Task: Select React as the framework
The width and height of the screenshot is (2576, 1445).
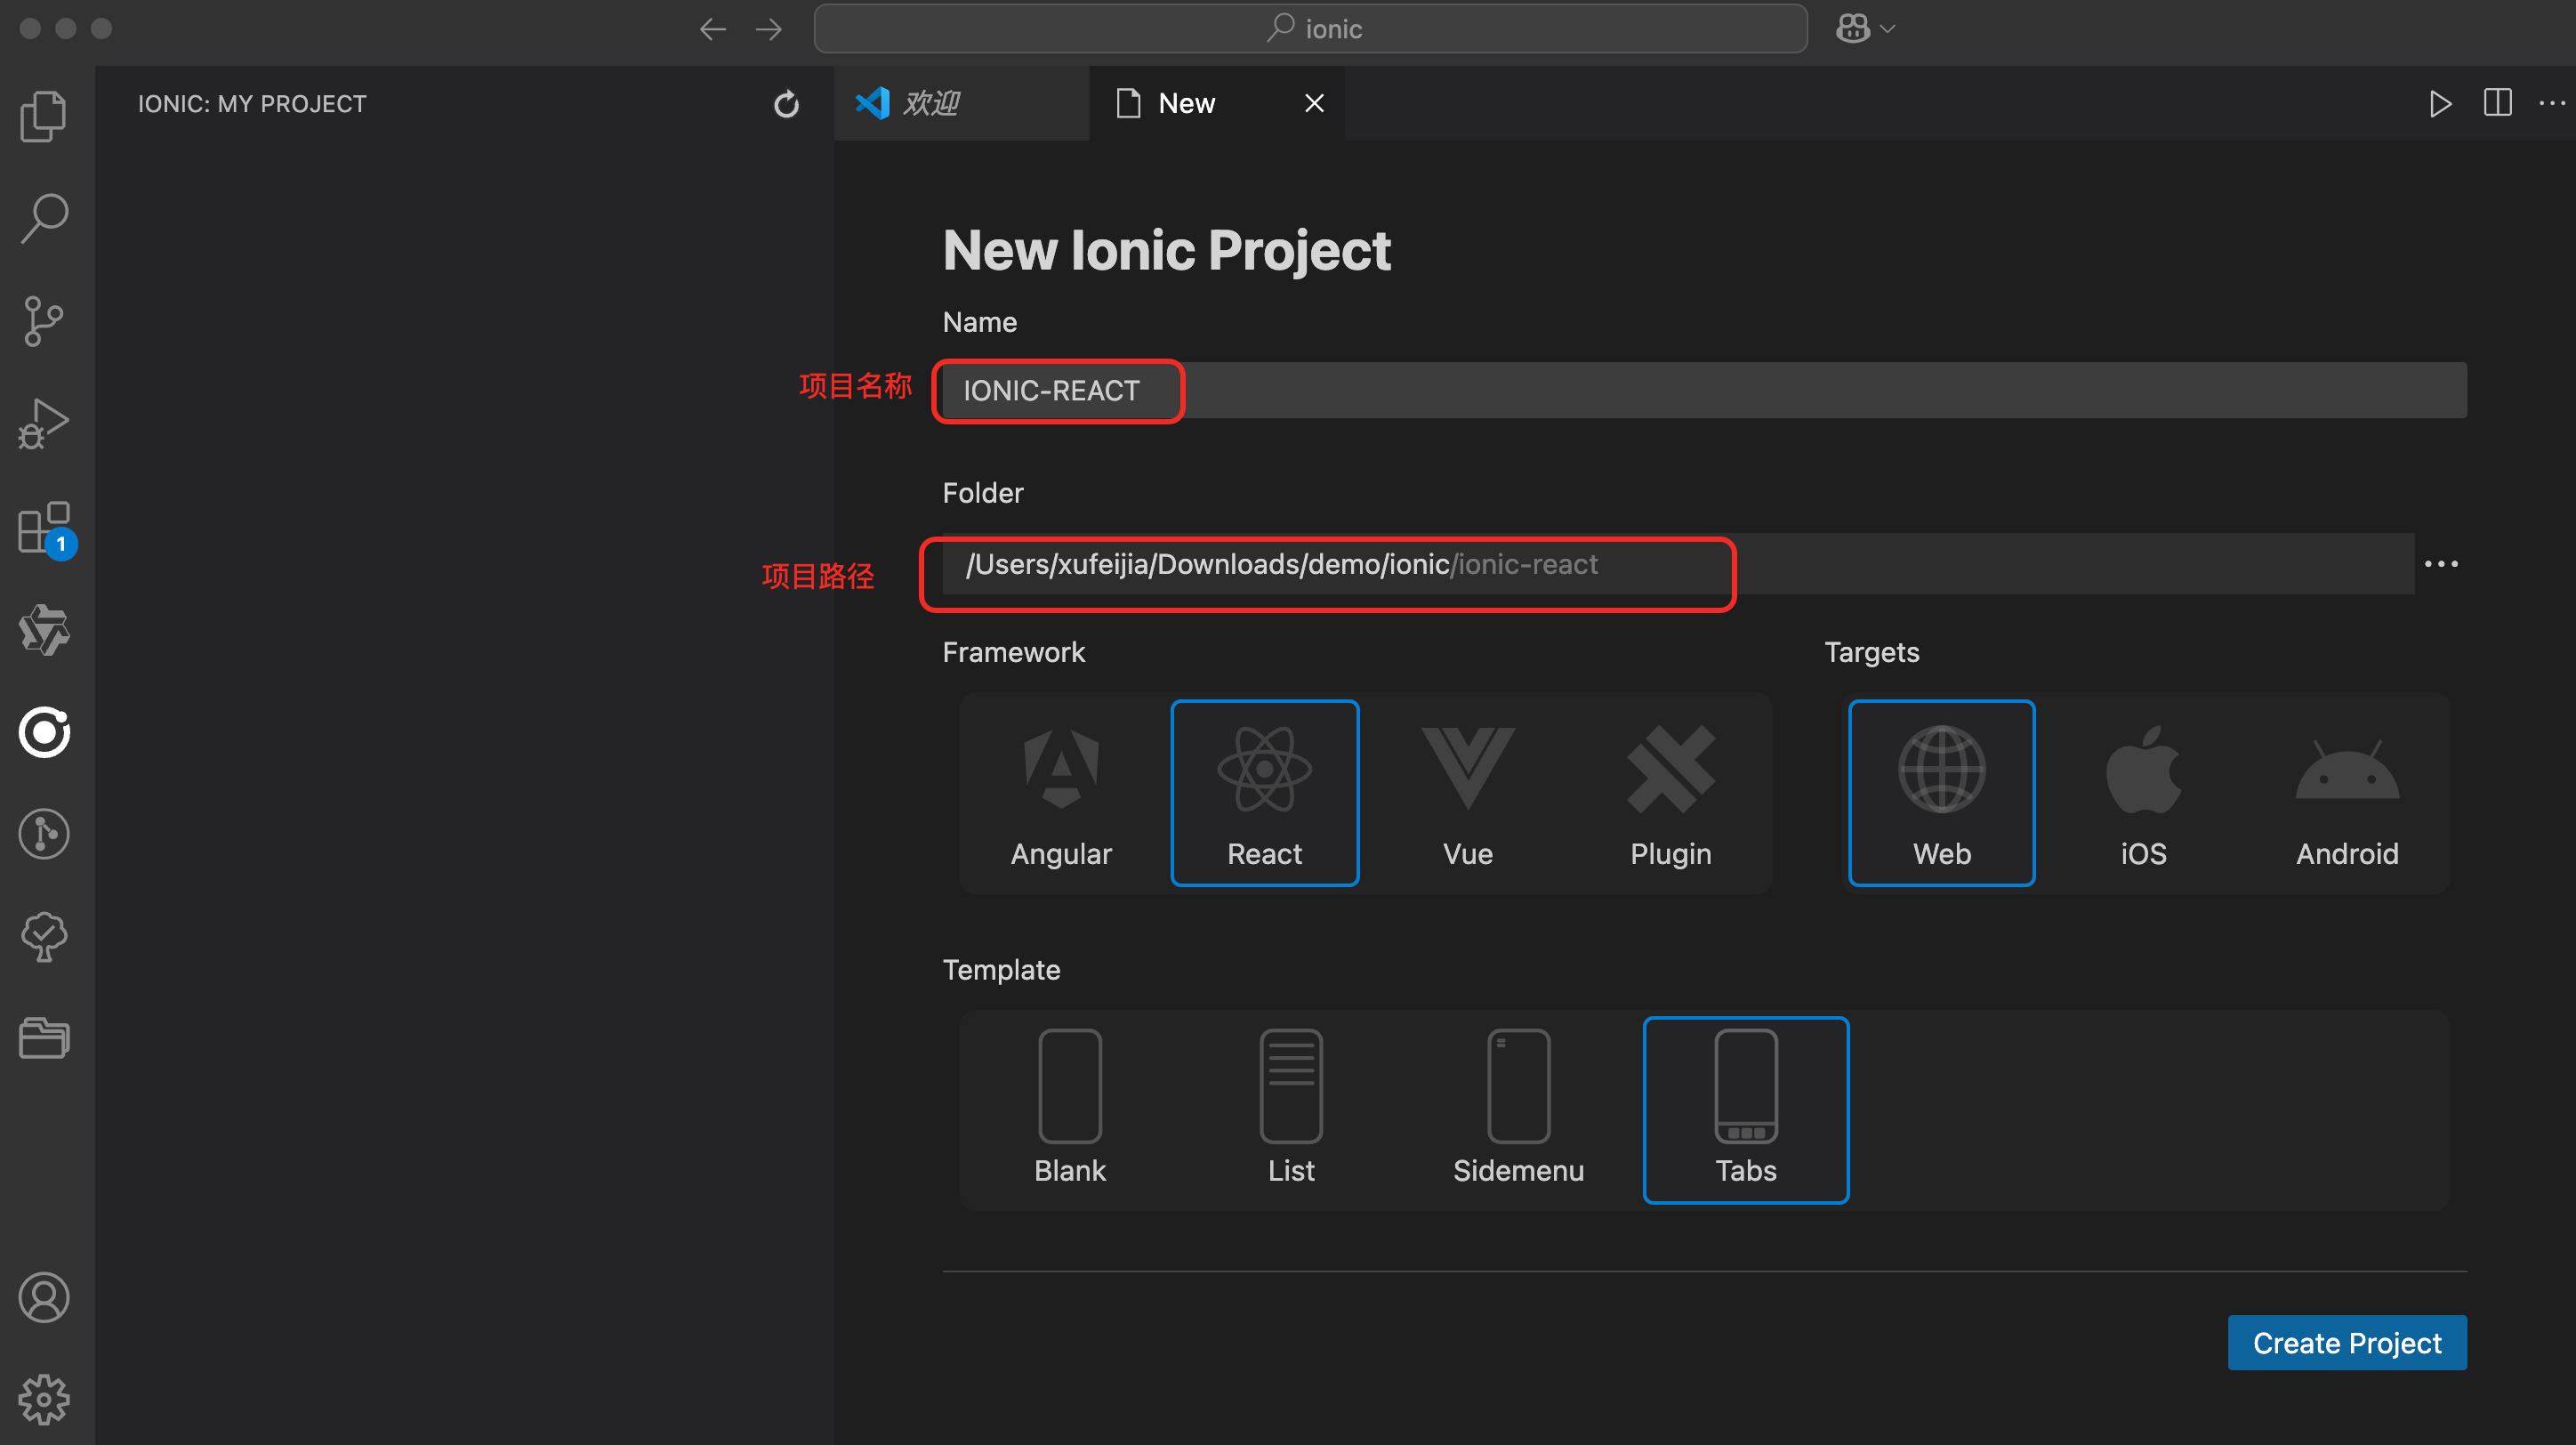Action: 1264,793
